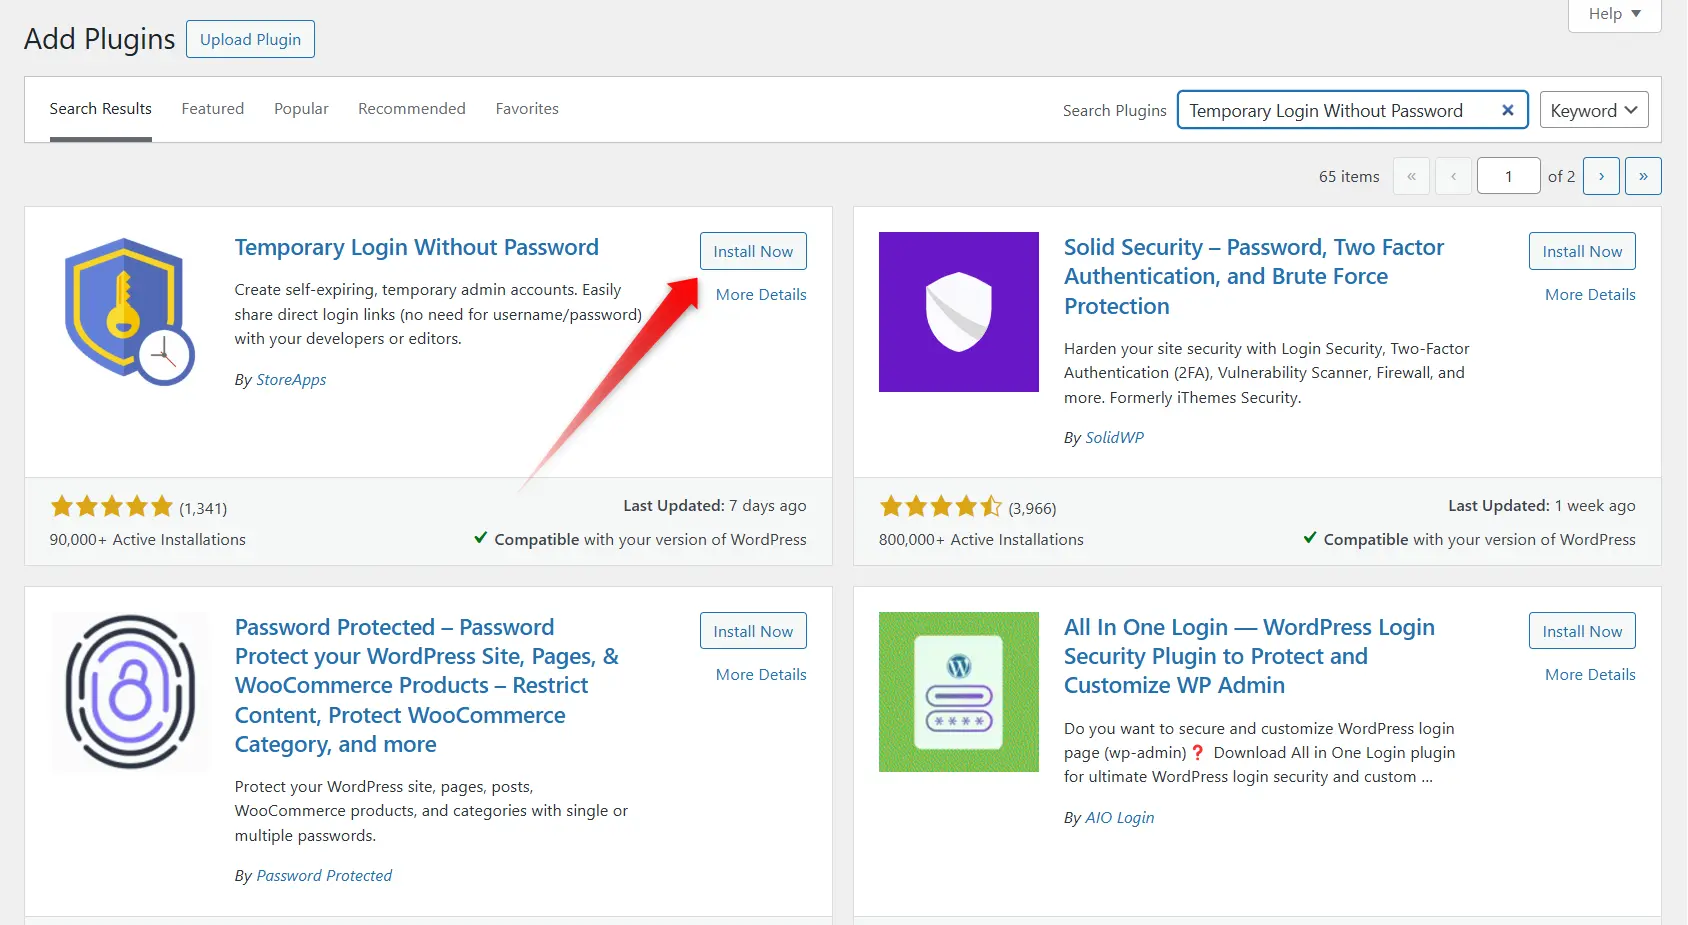Click the Upload Plugin button
1688x925 pixels.
(x=250, y=39)
